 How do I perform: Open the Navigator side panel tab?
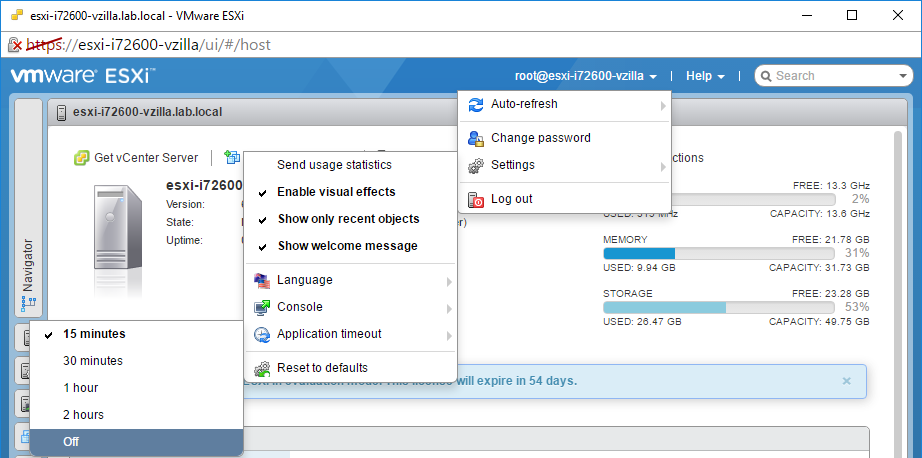coord(28,209)
